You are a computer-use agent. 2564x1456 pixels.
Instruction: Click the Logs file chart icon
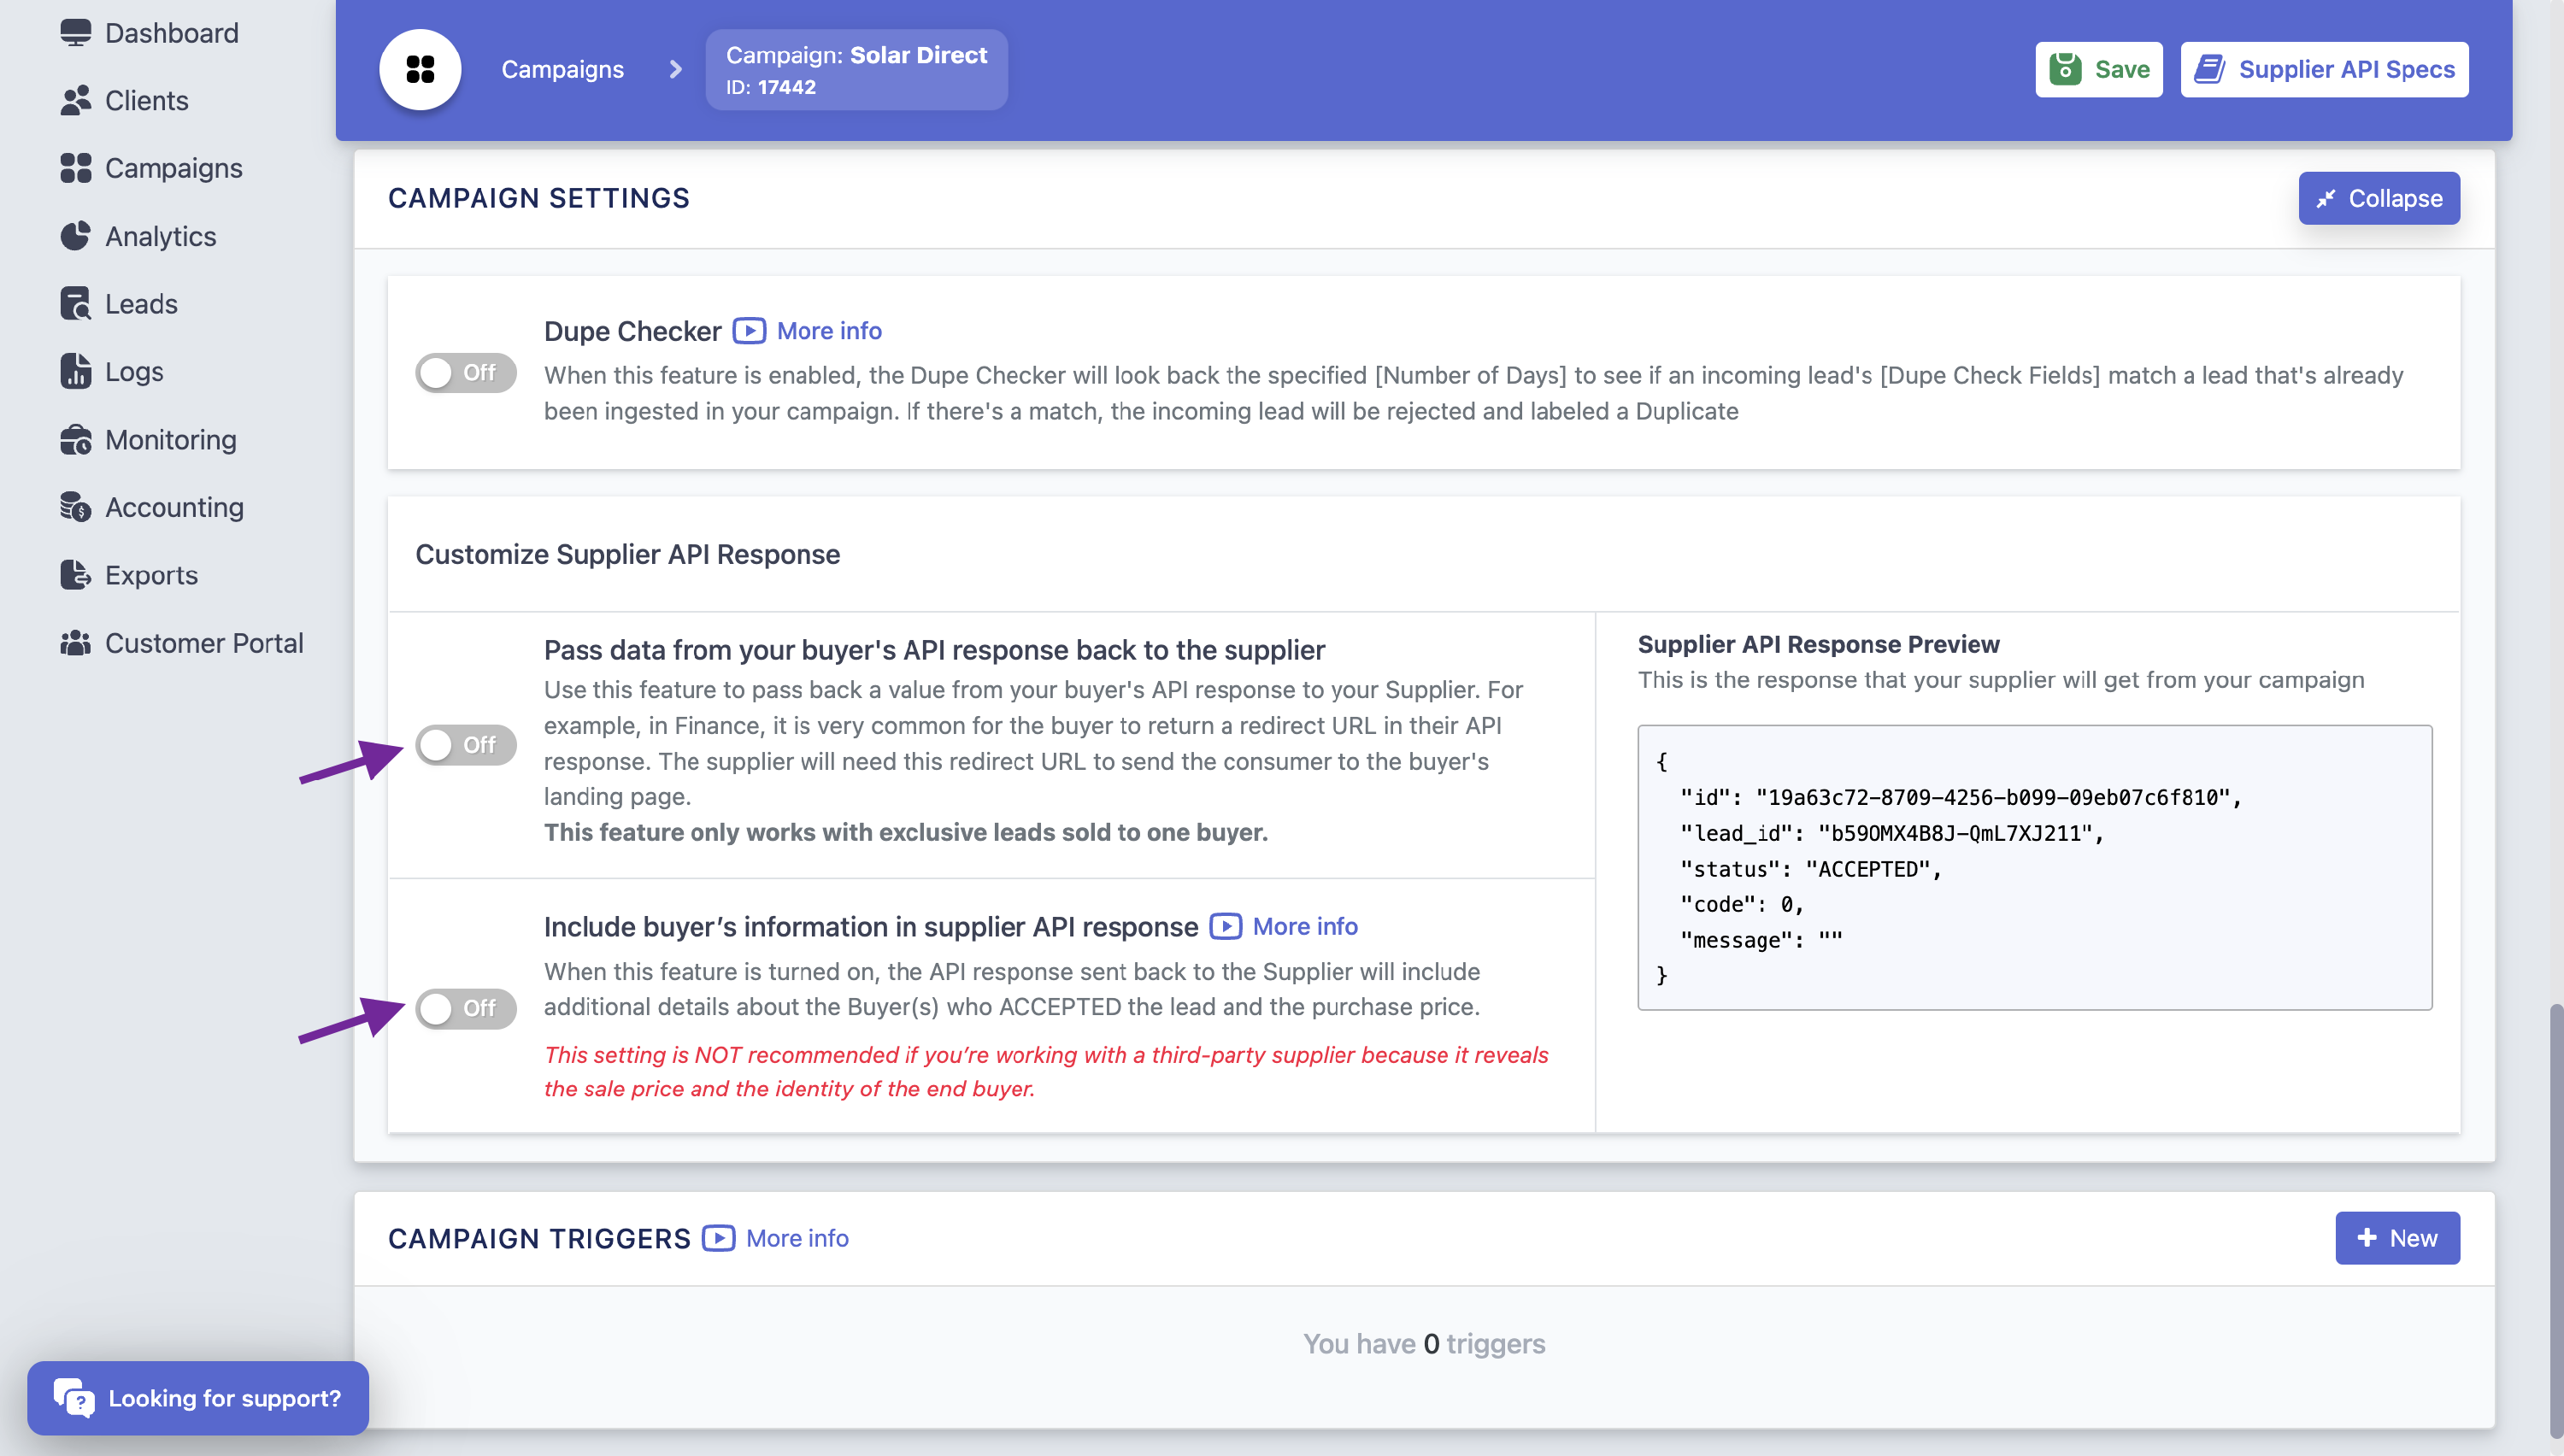click(75, 371)
